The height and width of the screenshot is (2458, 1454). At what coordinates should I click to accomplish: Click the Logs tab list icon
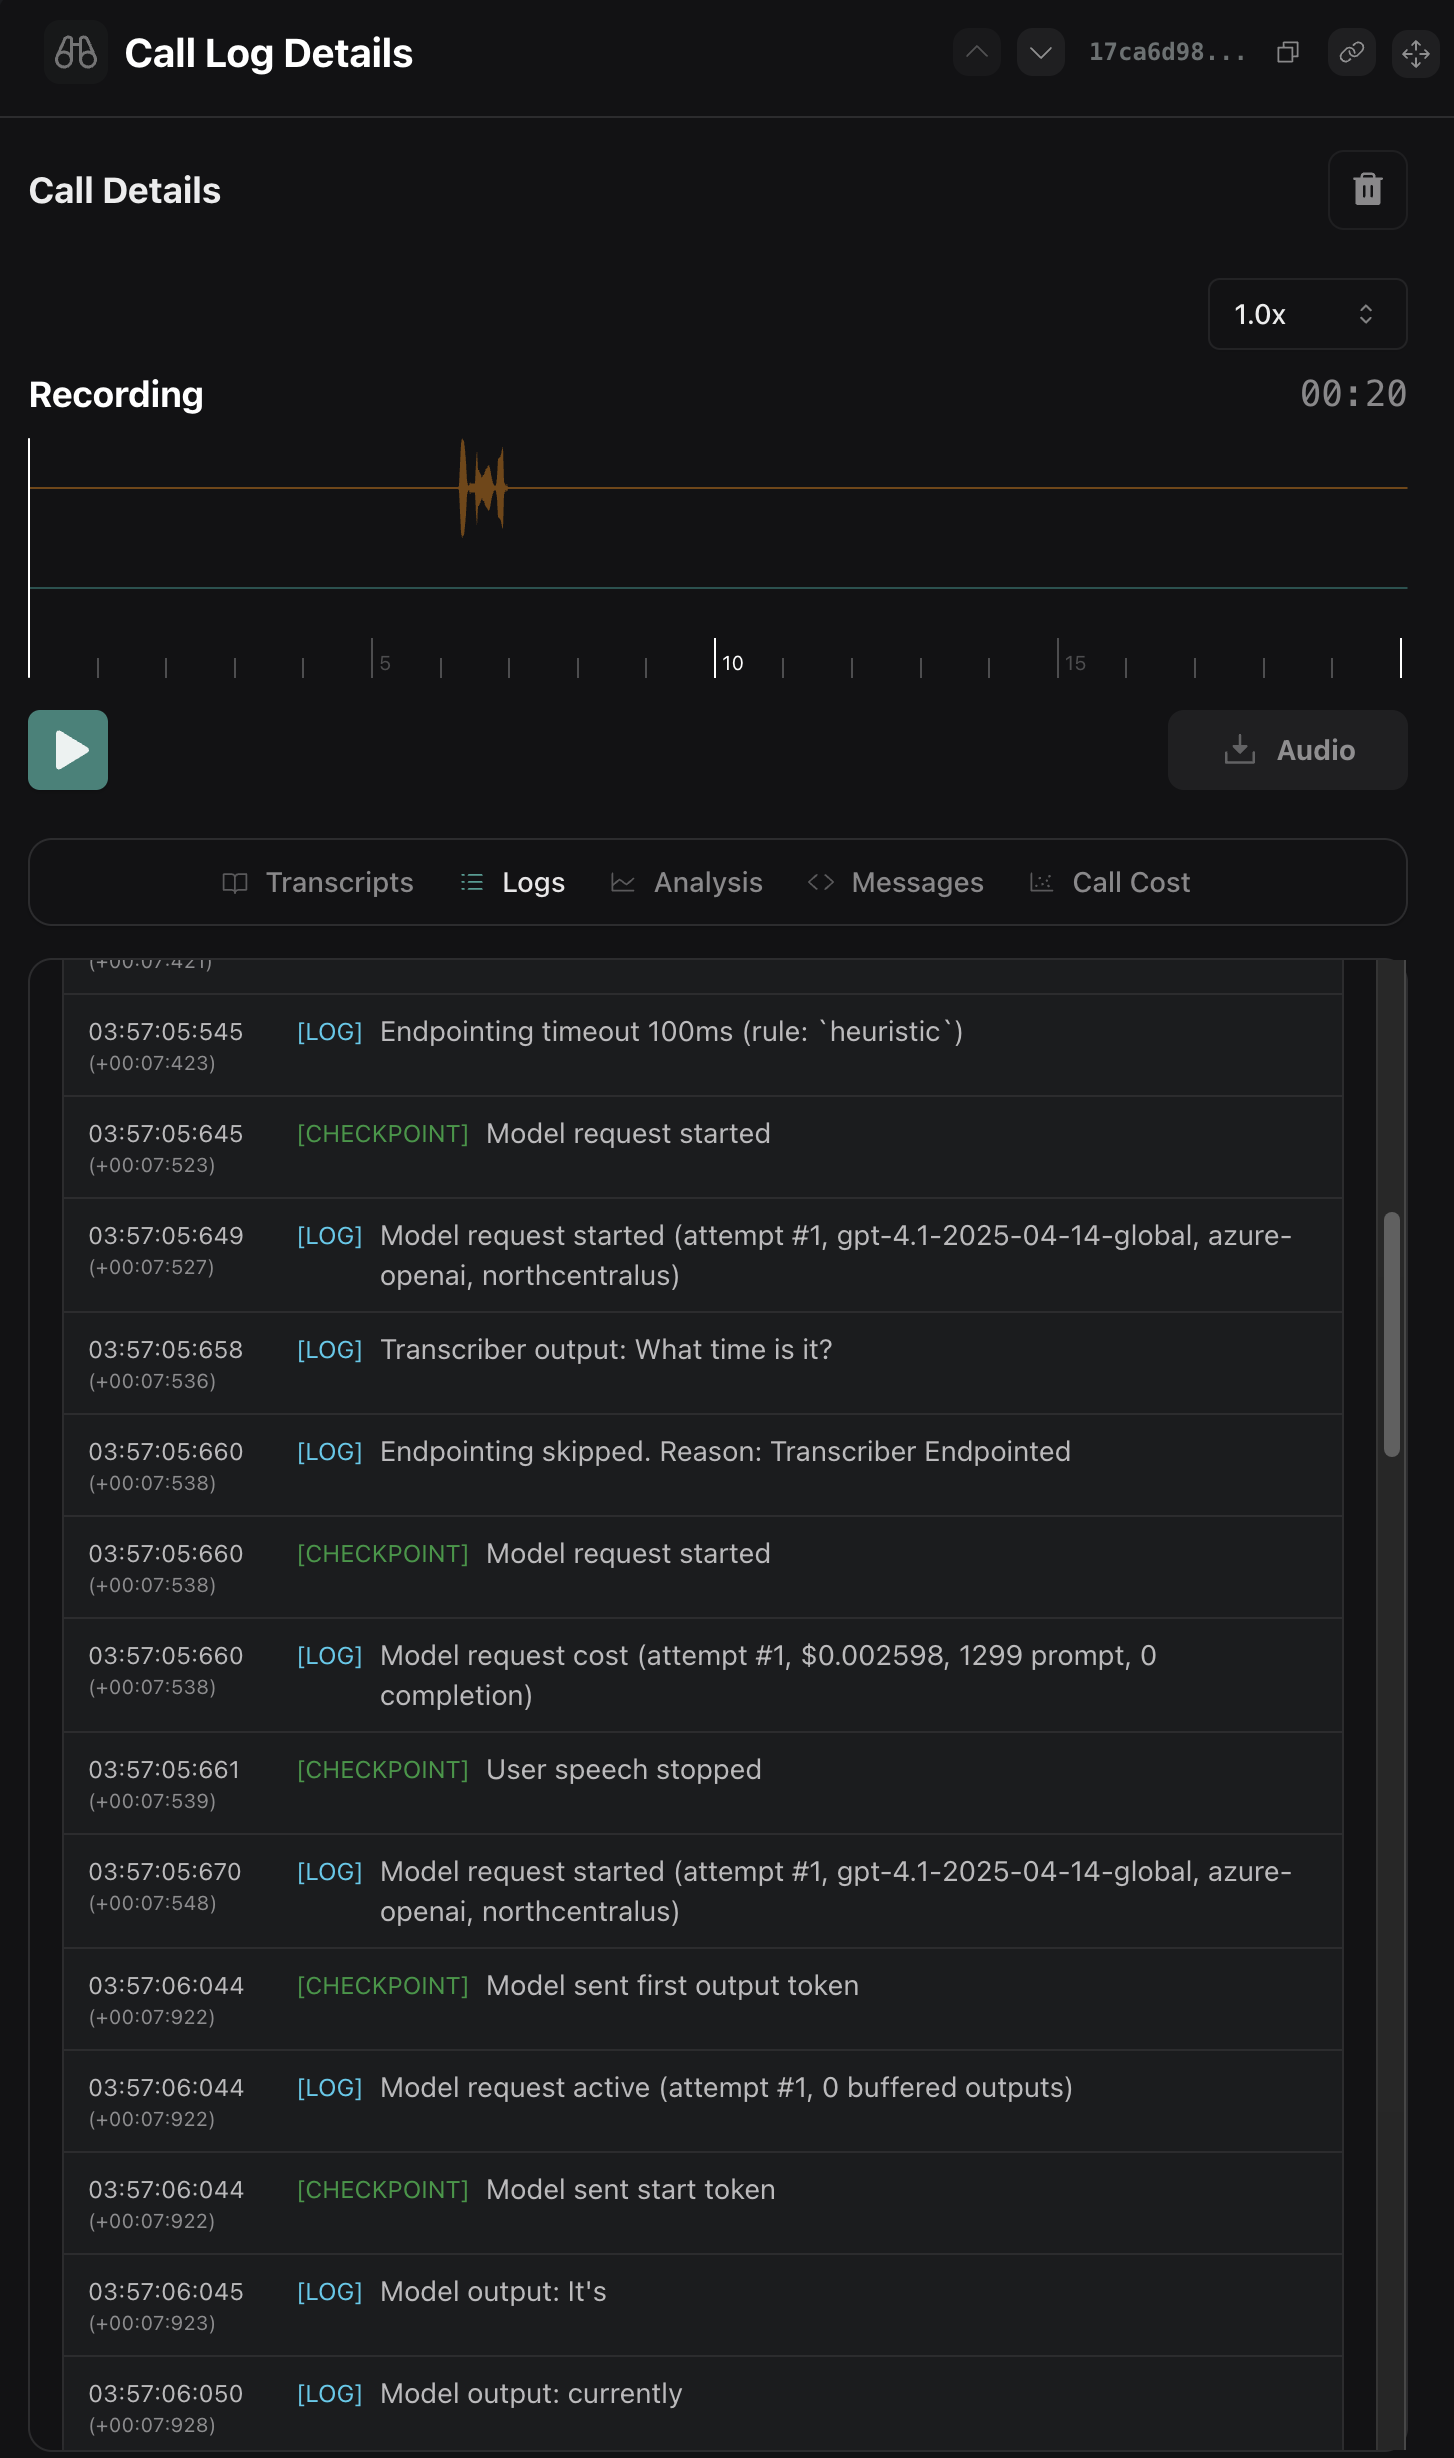coord(472,882)
